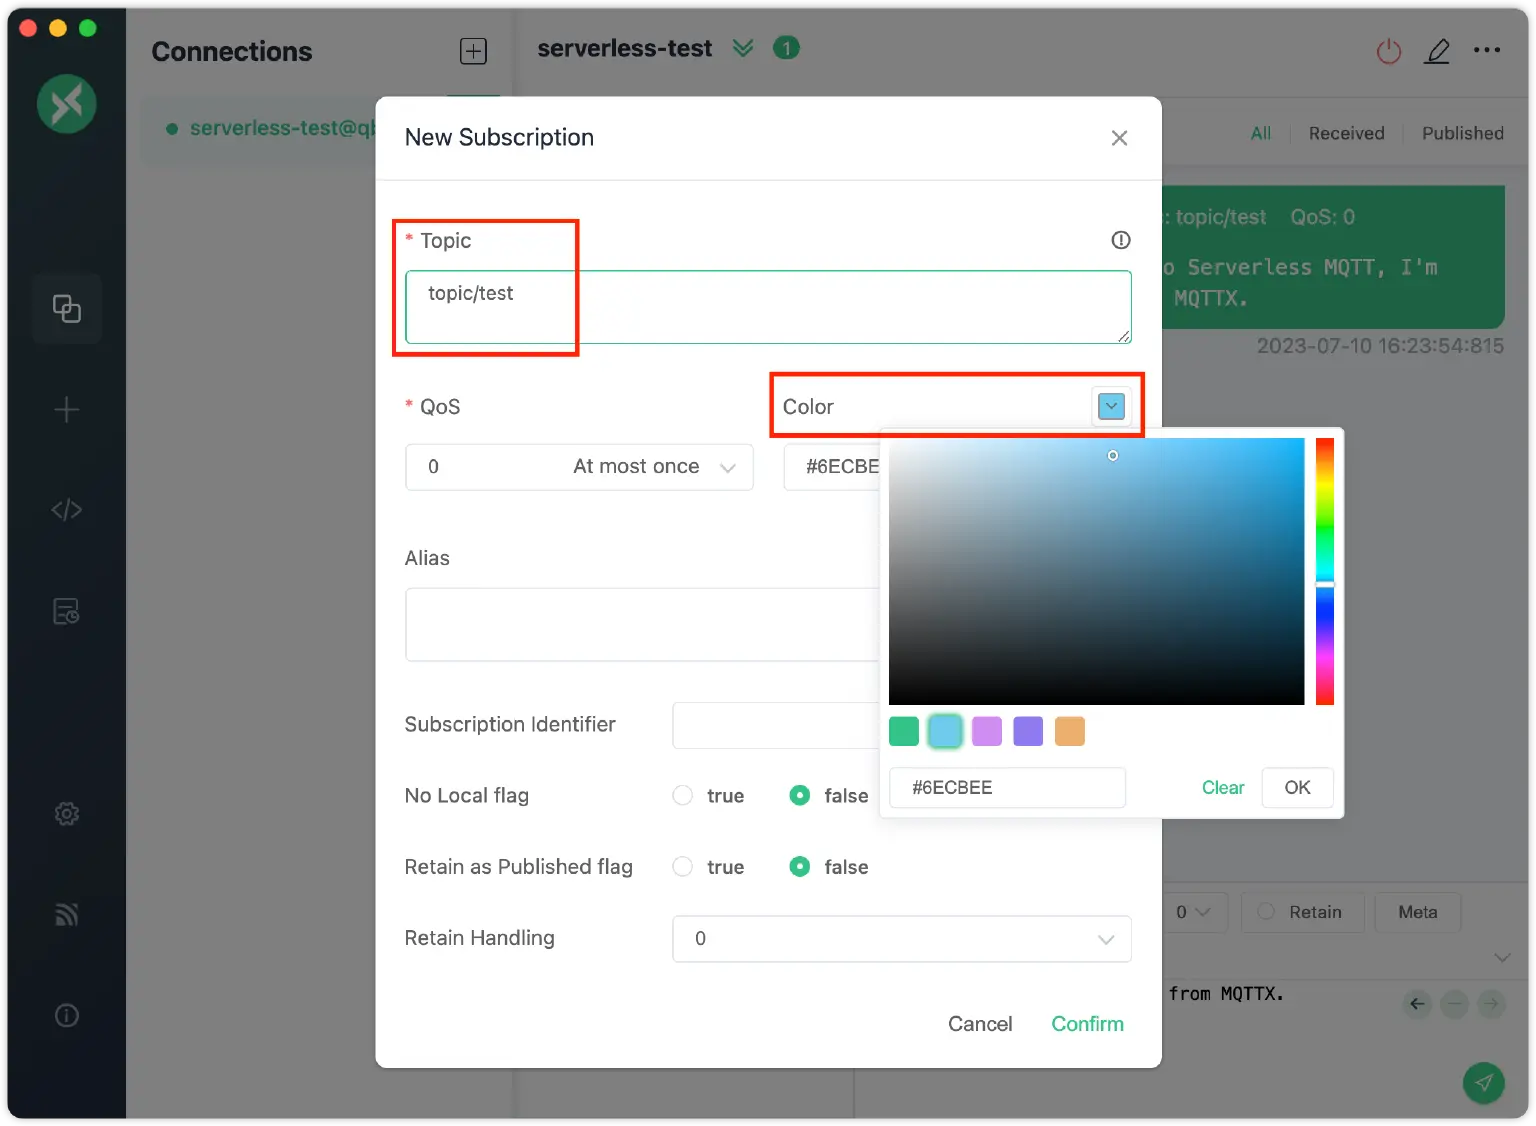Image resolution: width=1536 pixels, height=1126 pixels.
Task: Open settings gear in left sidebar
Action: tap(66, 814)
